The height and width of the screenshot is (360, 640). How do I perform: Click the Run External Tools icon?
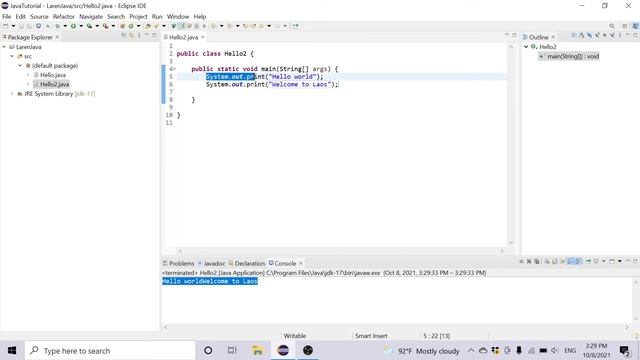pyautogui.click(x=105, y=26)
